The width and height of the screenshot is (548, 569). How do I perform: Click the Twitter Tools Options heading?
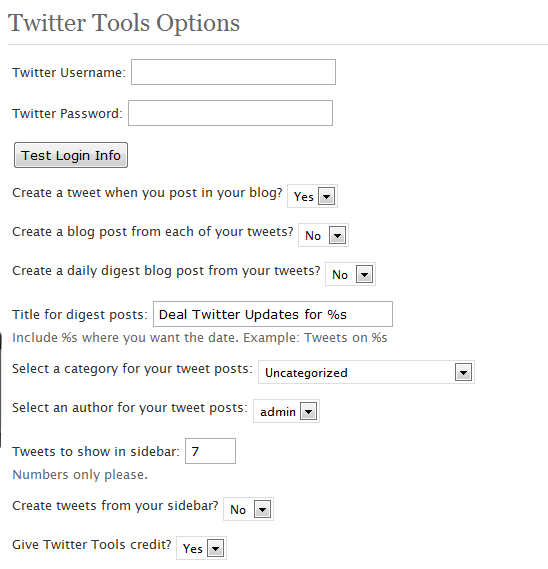point(124,23)
